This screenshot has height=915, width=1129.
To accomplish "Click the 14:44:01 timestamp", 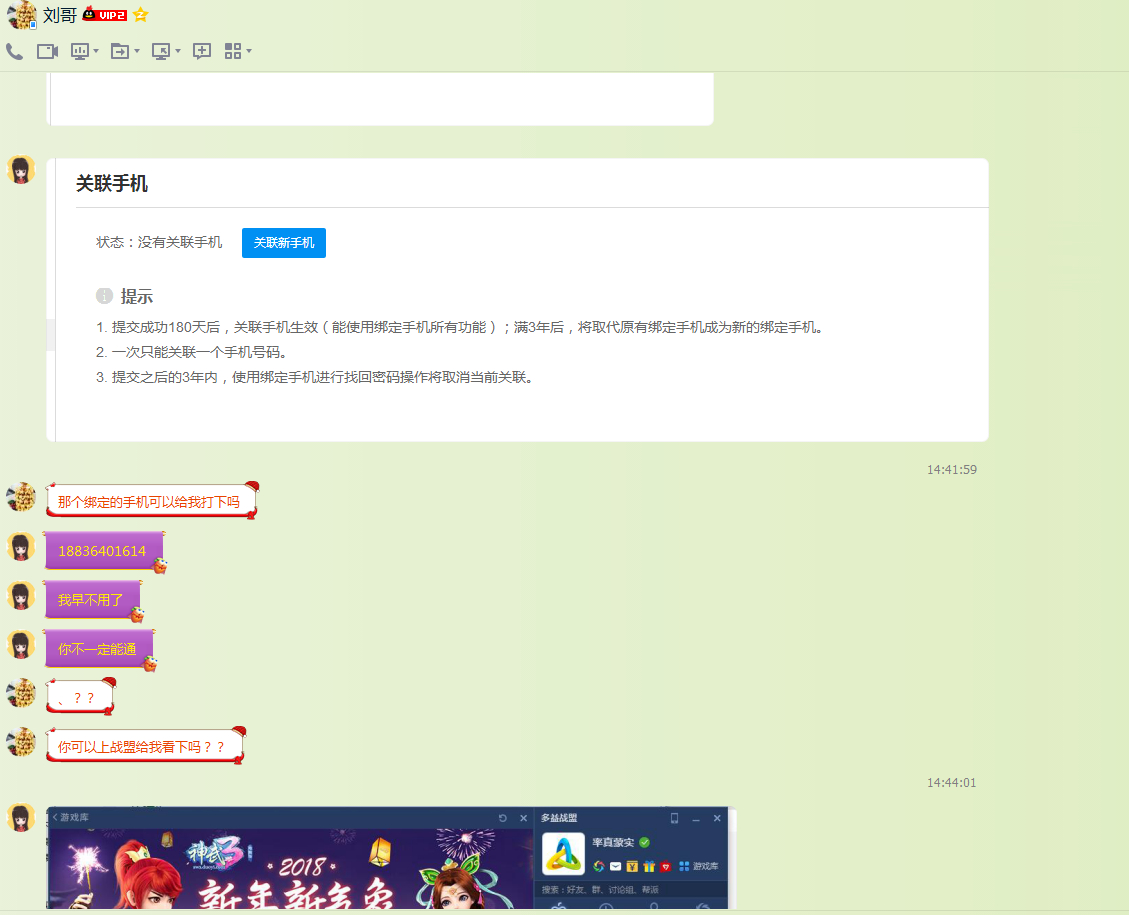I will click(951, 783).
